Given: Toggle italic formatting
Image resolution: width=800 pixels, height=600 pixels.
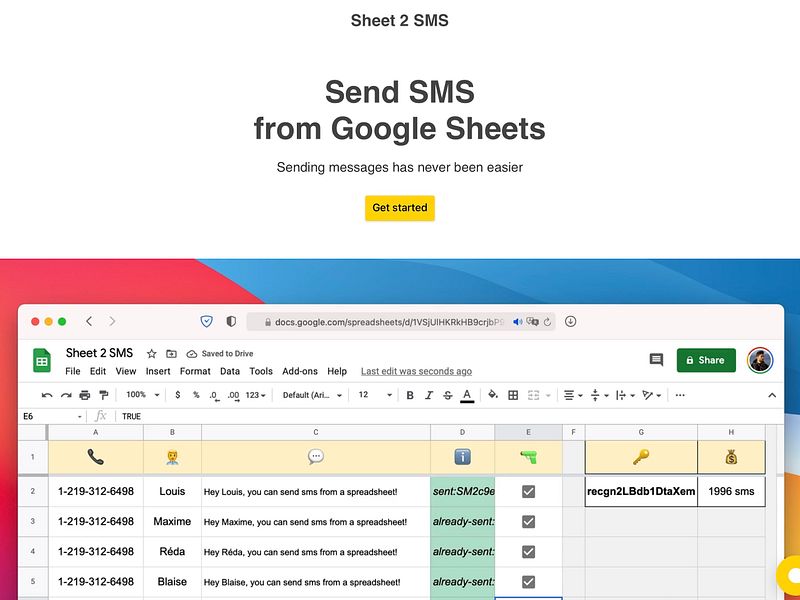Looking at the screenshot, I should point(429,395).
